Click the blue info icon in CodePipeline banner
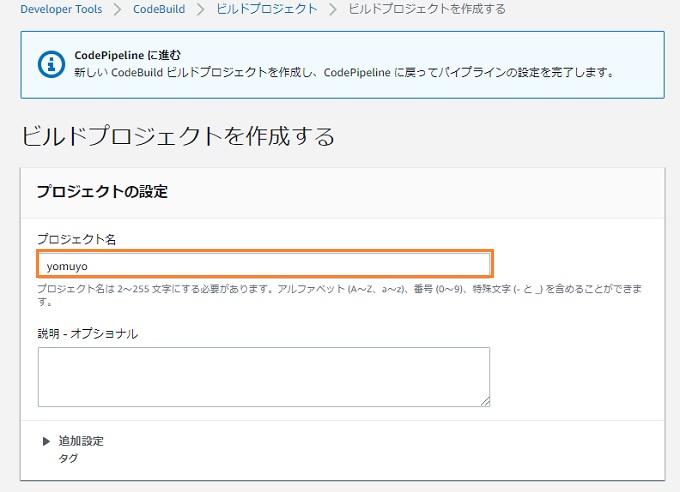The image size is (680, 492). pos(51,65)
